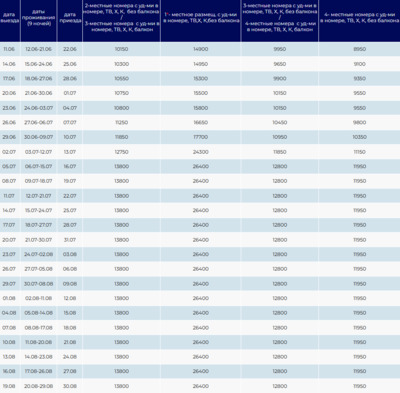Select stay dates 06.07-15.07
The width and height of the screenshot is (400, 393).
pos(39,166)
